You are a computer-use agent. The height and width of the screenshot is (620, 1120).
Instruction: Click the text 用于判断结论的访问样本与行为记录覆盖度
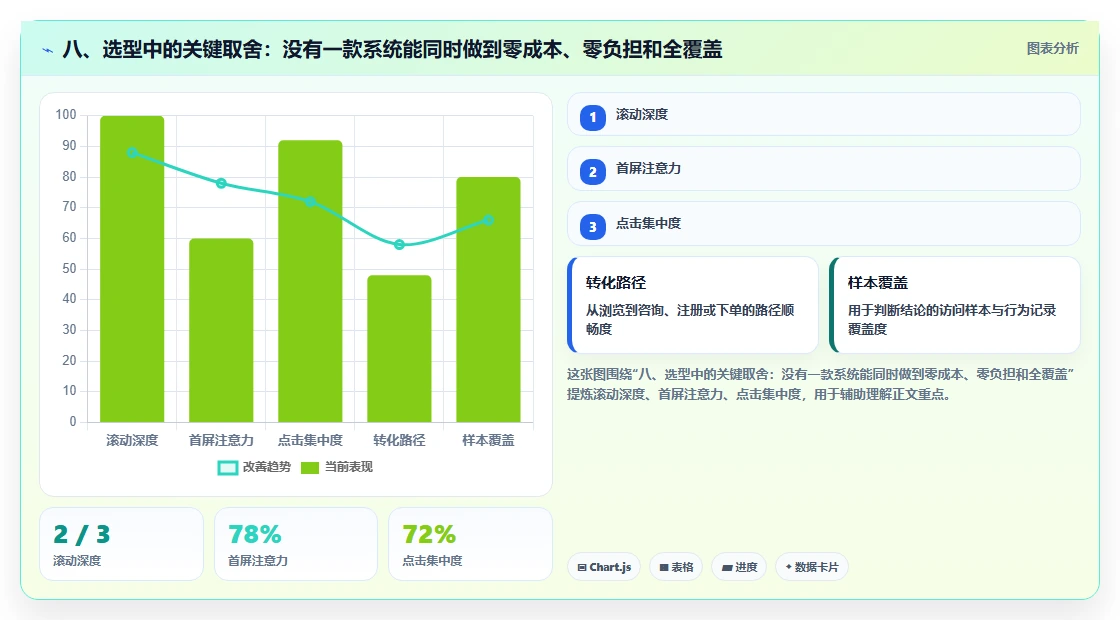tap(952, 319)
